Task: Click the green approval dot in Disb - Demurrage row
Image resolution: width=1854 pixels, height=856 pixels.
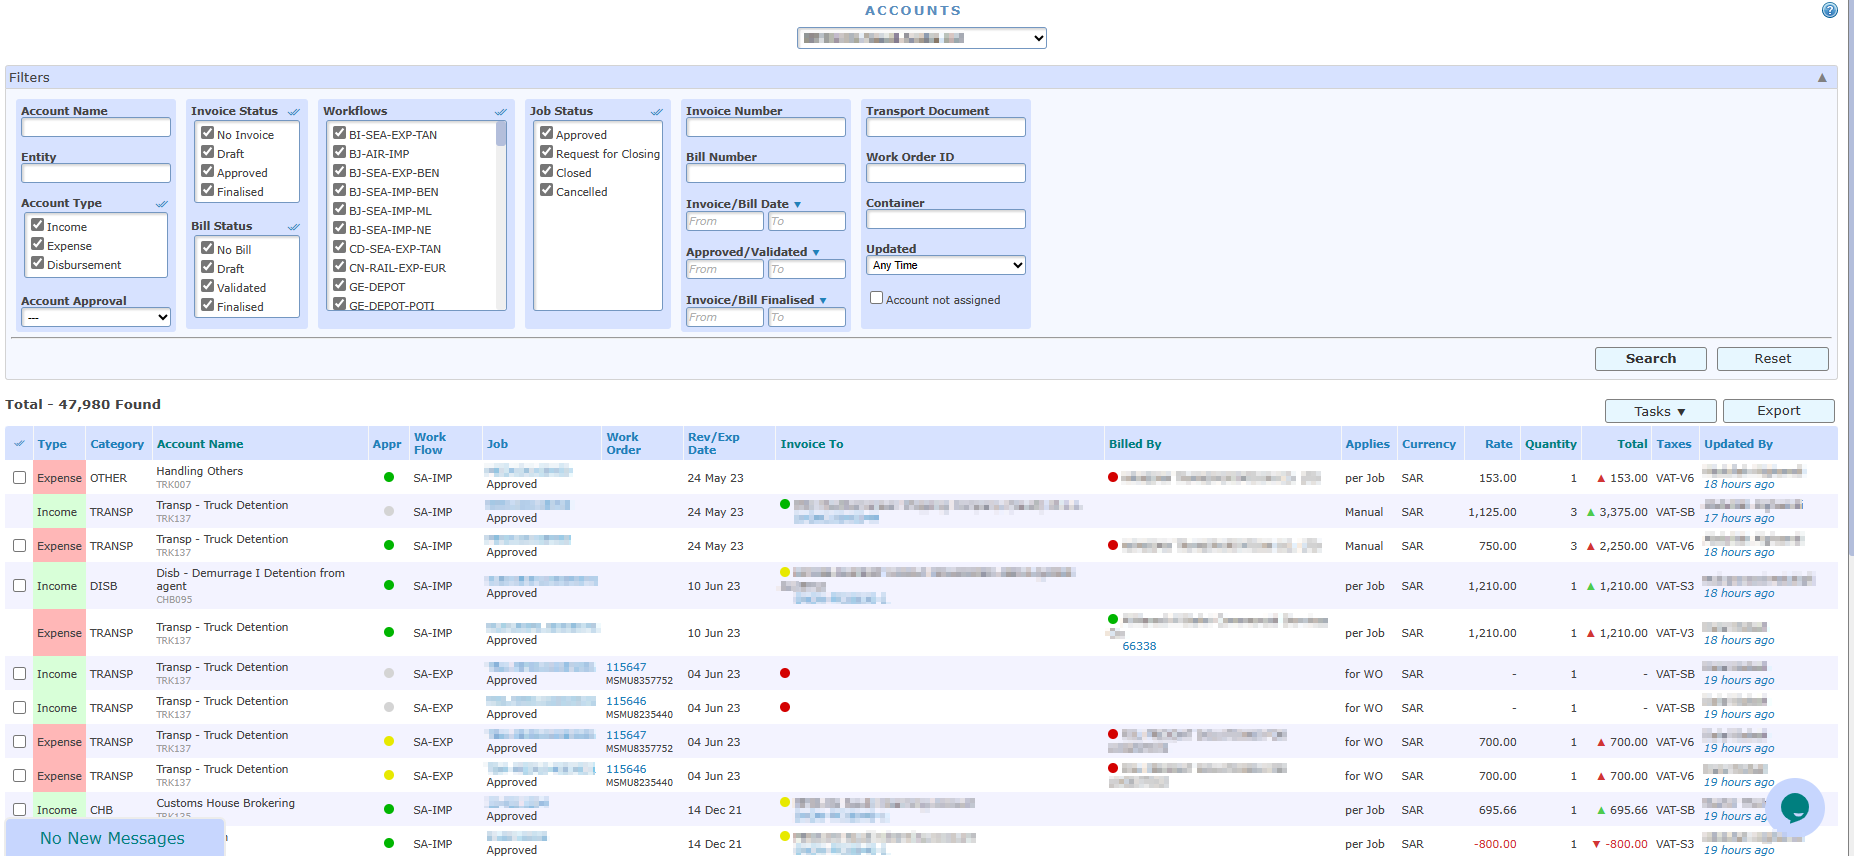Action: pyautogui.click(x=389, y=585)
